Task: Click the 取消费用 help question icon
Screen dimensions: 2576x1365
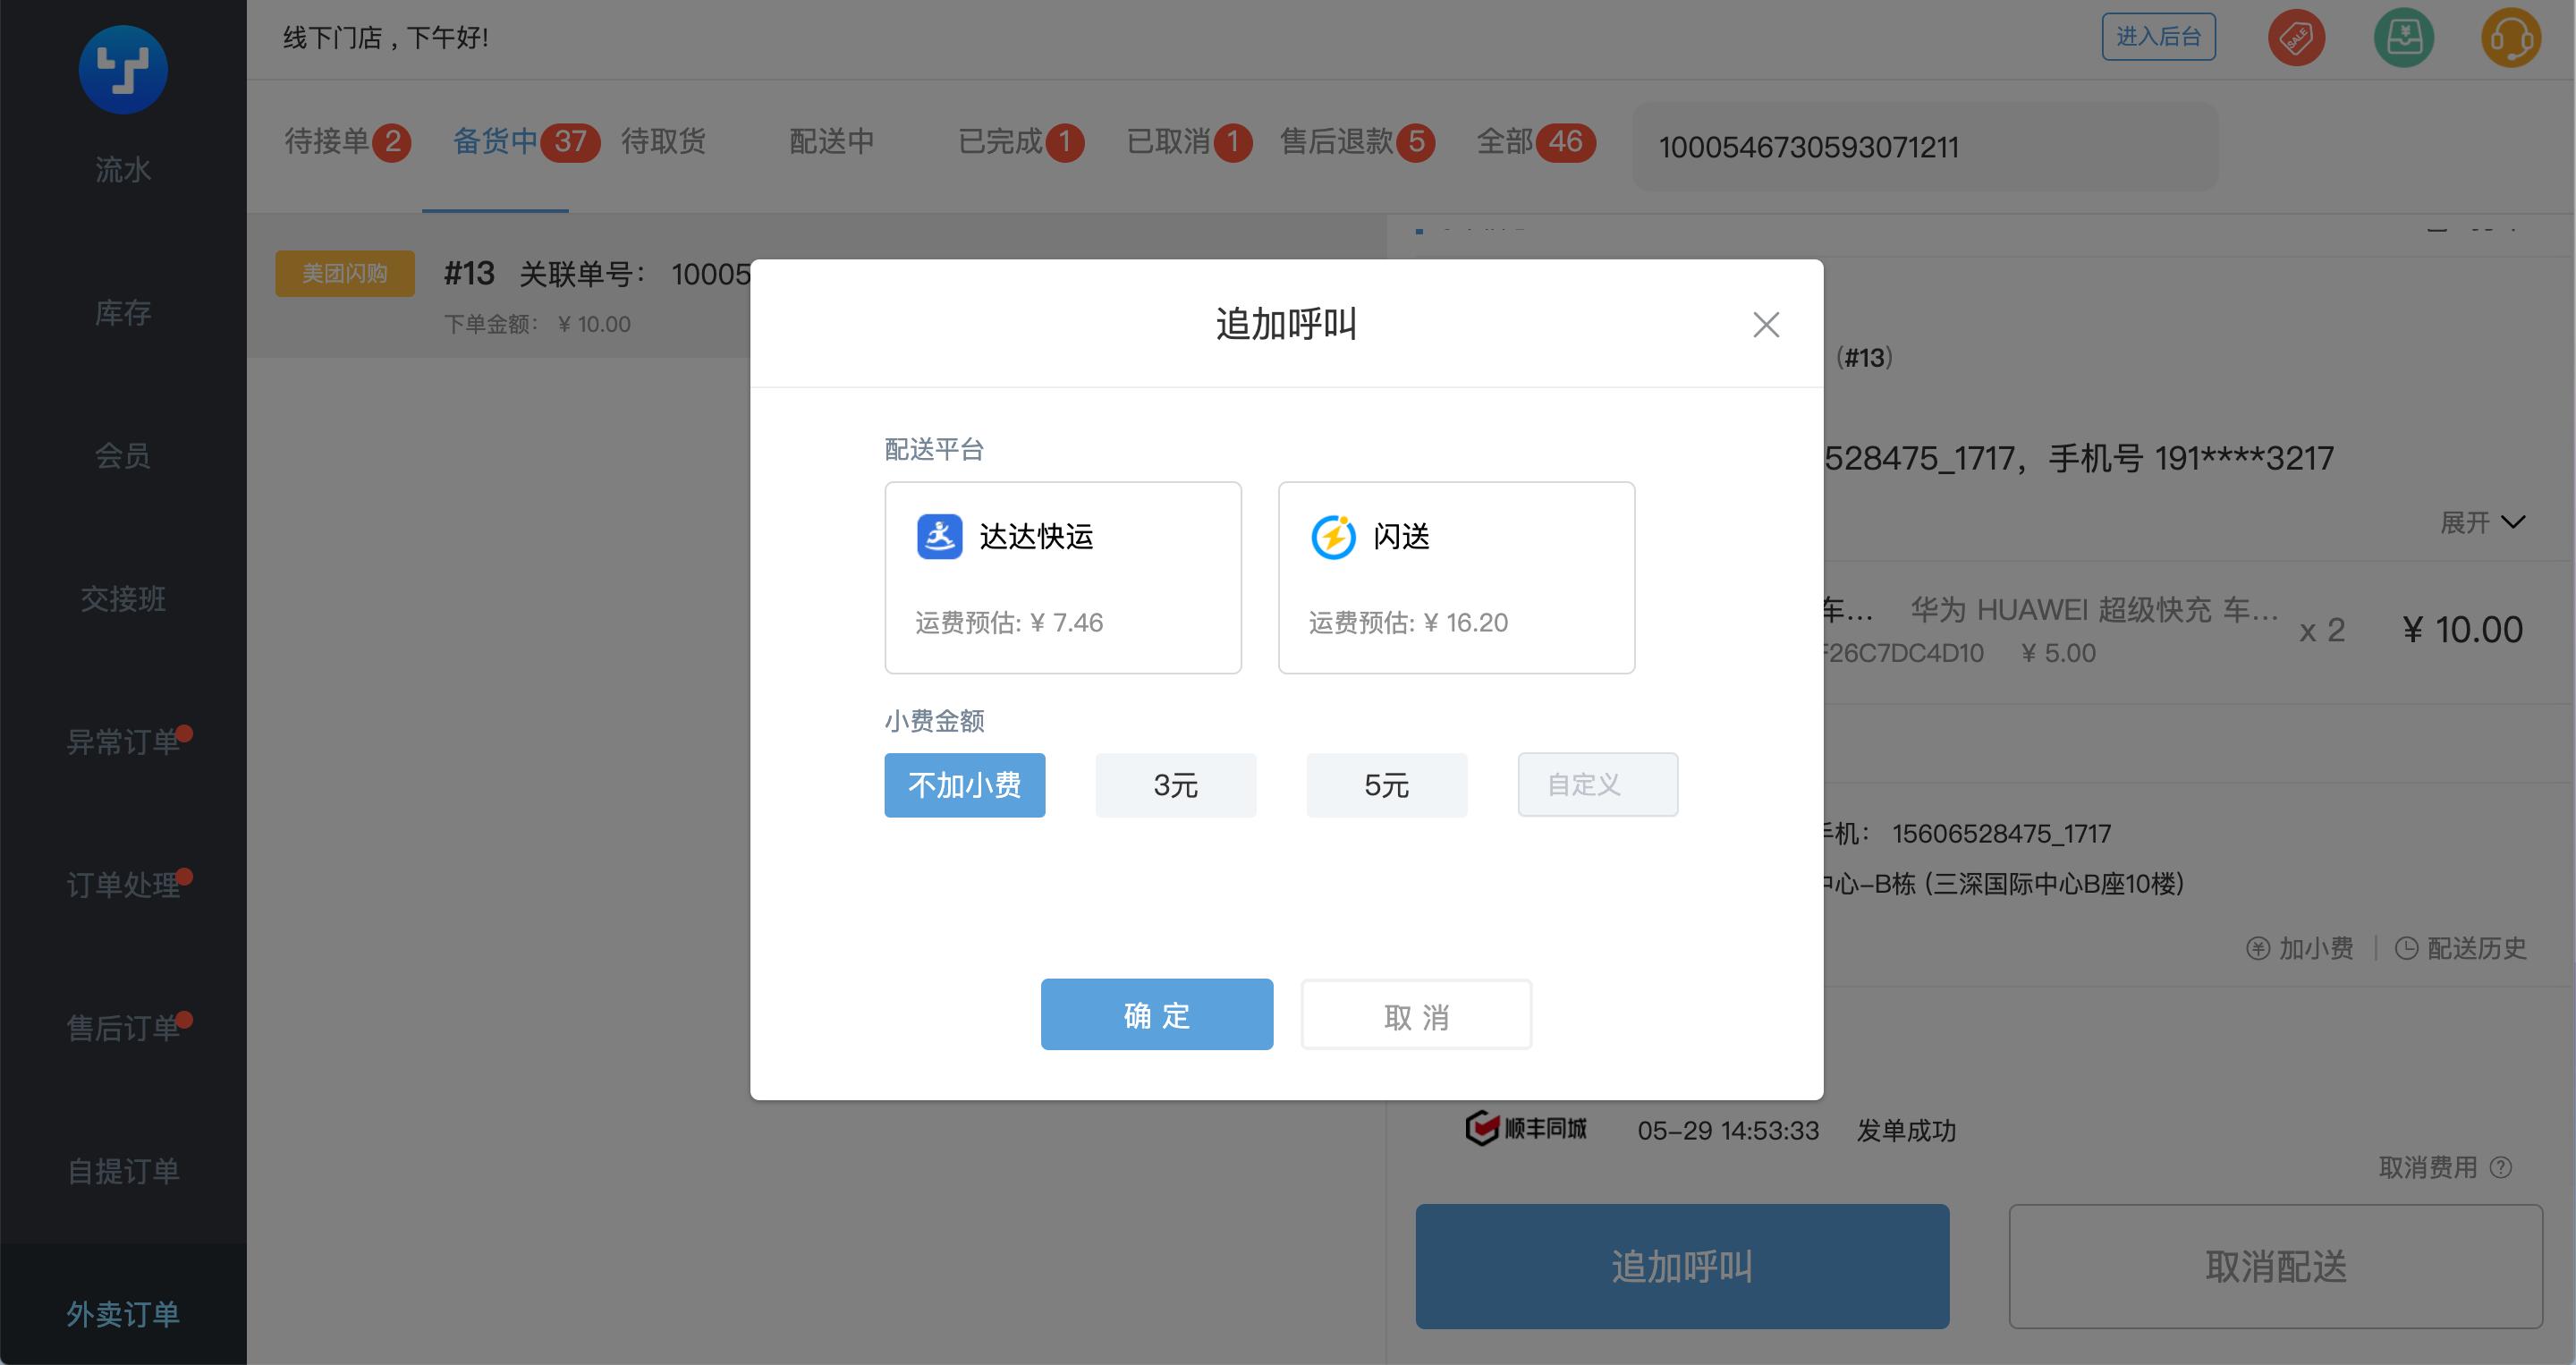Action: coord(2501,1167)
